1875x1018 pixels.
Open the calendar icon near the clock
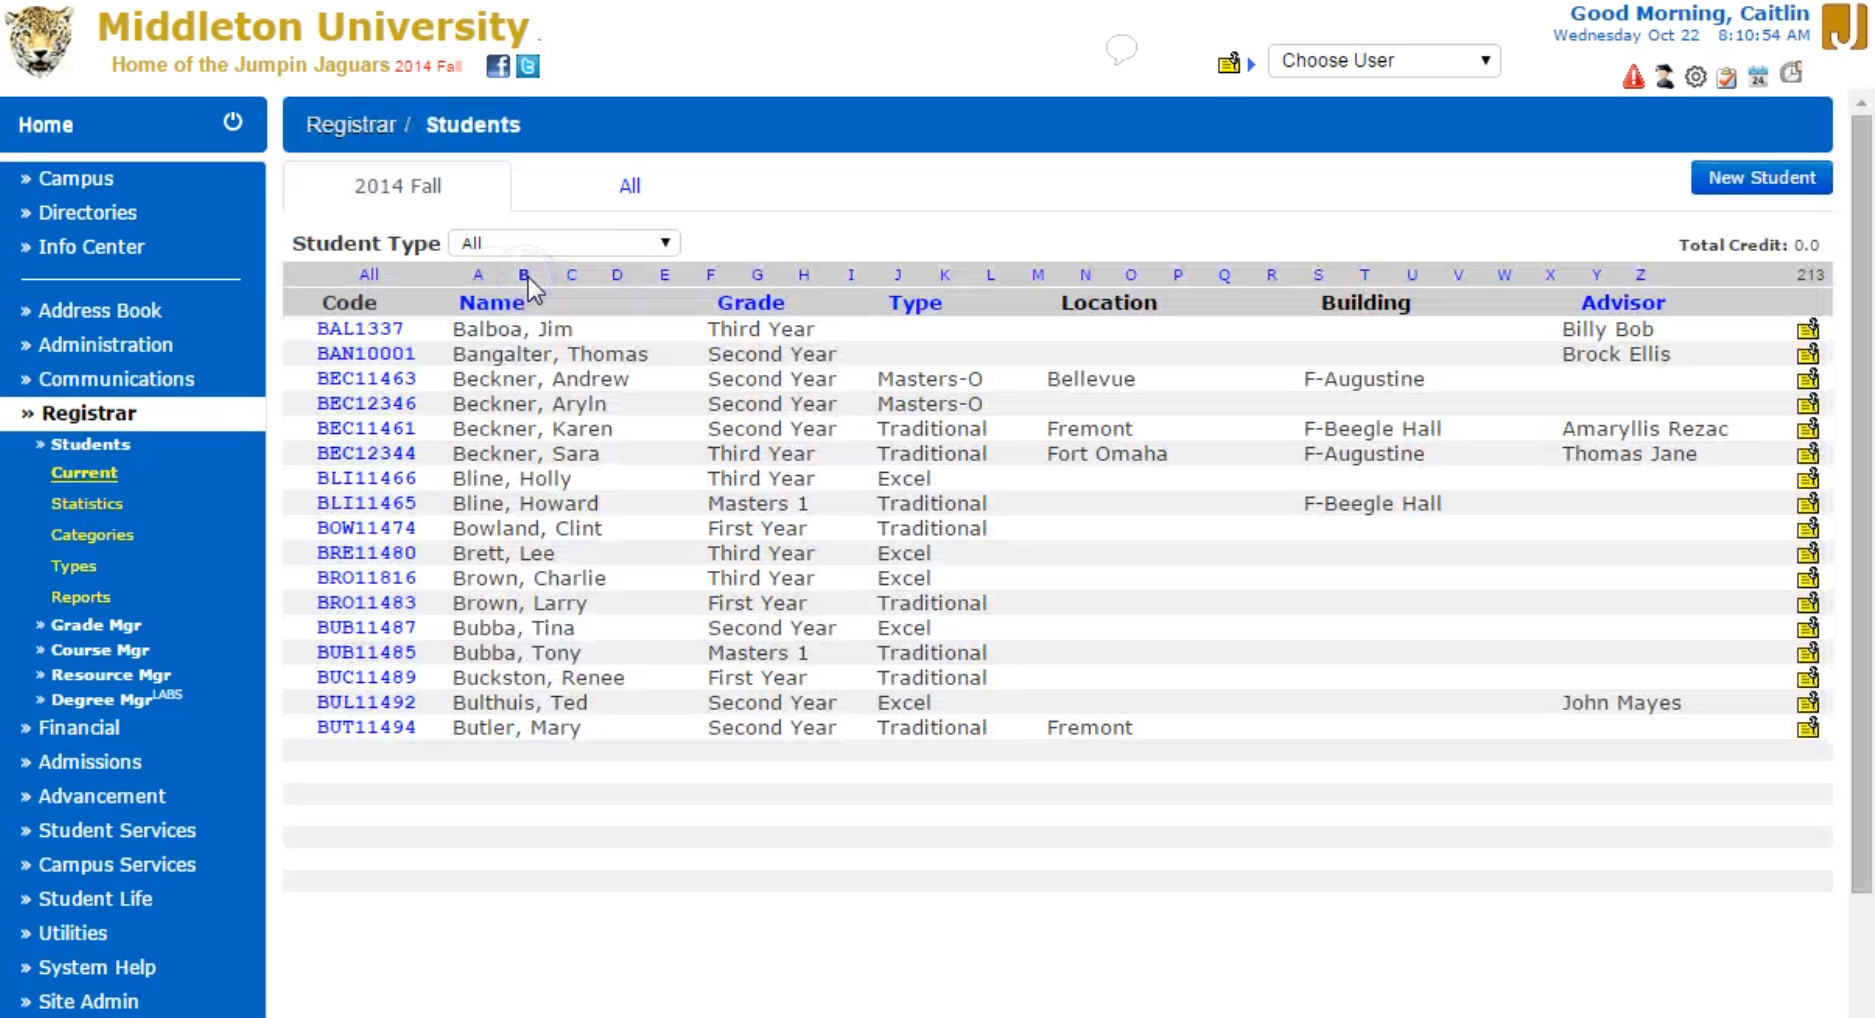point(1757,77)
